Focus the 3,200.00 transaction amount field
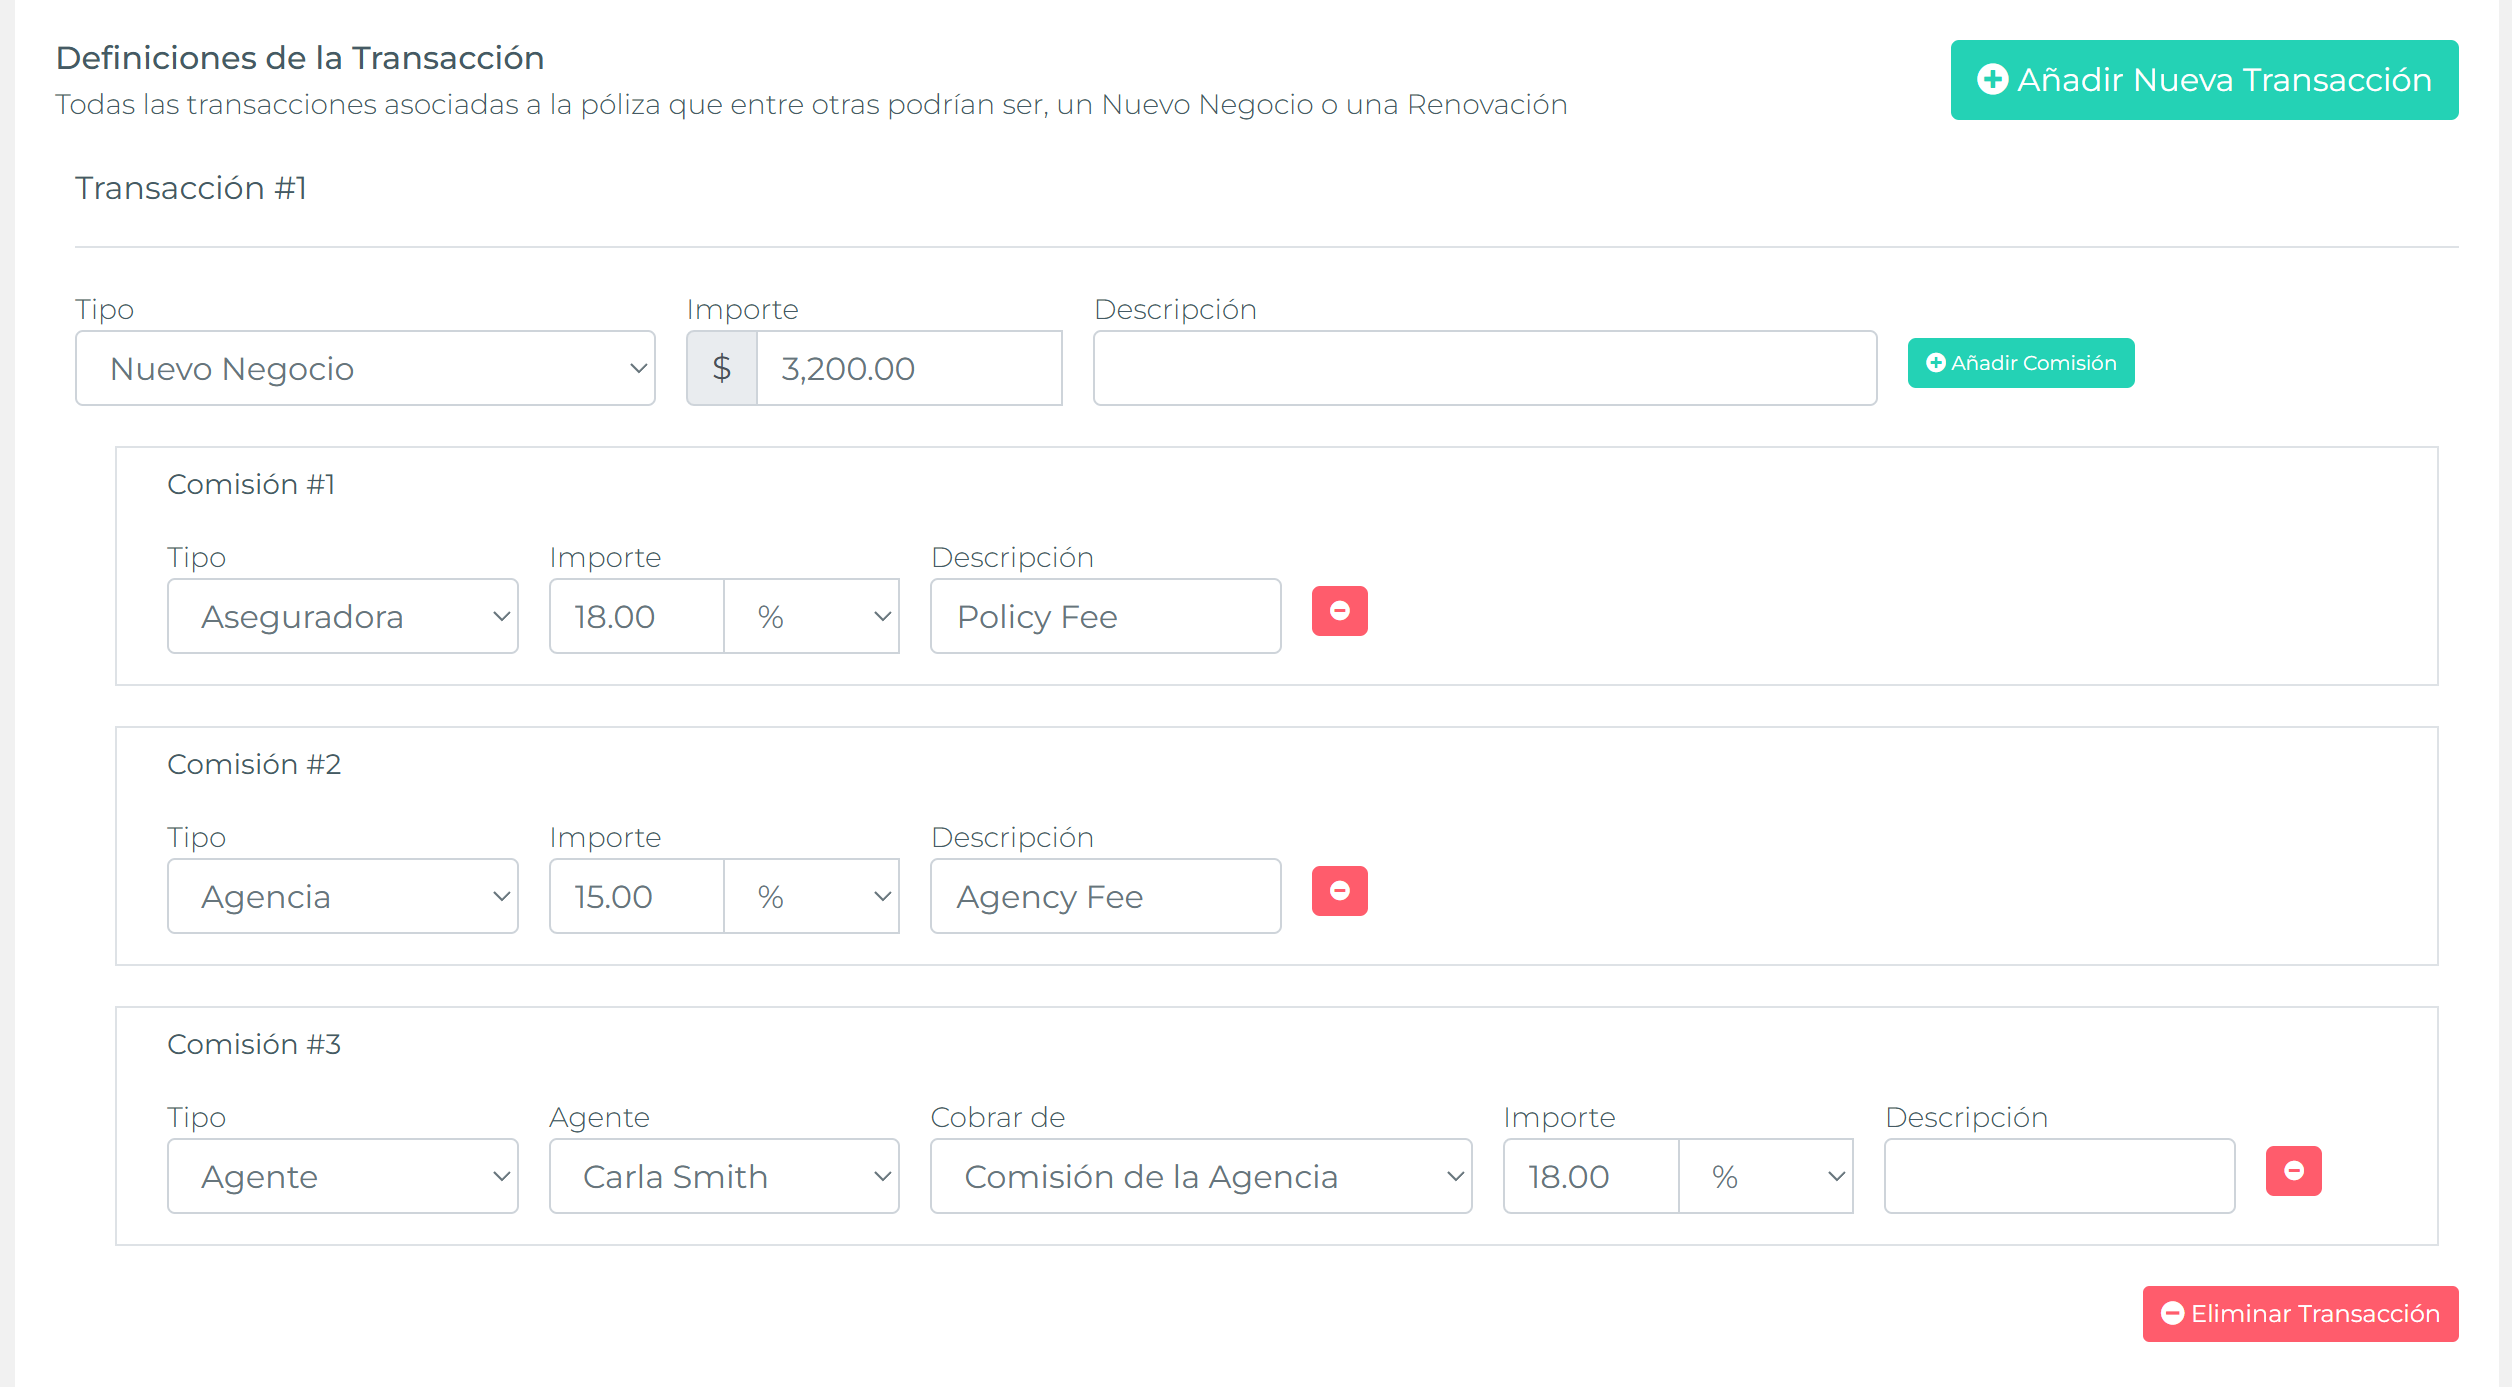The image size is (2512, 1387). tap(908, 369)
